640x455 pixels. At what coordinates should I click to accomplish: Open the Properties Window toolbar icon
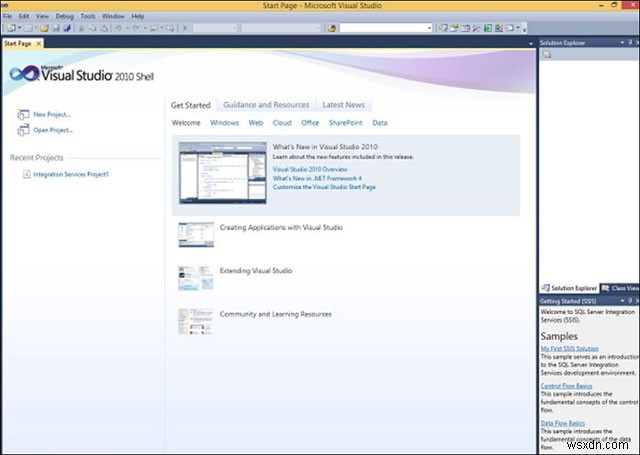(454, 28)
